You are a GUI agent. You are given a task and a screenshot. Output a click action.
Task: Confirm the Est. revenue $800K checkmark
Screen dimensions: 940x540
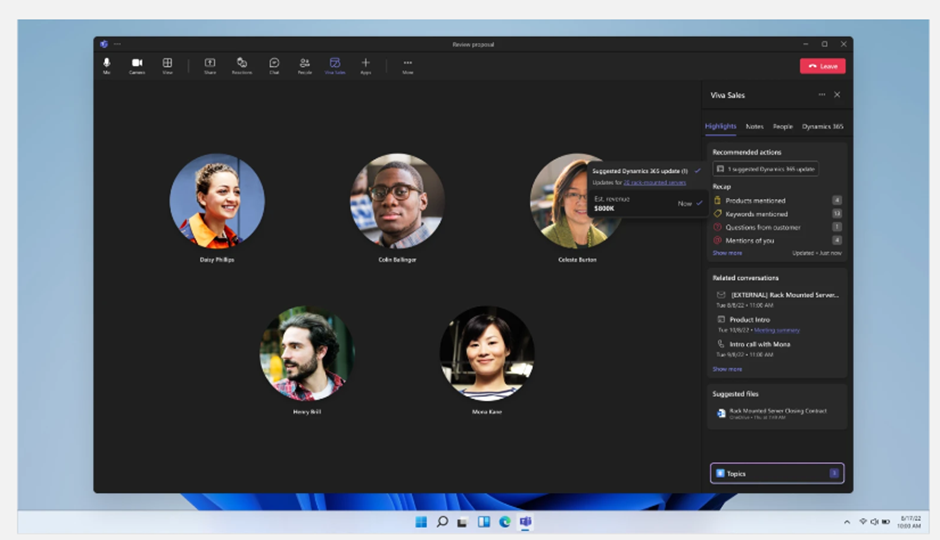point(699,203)
